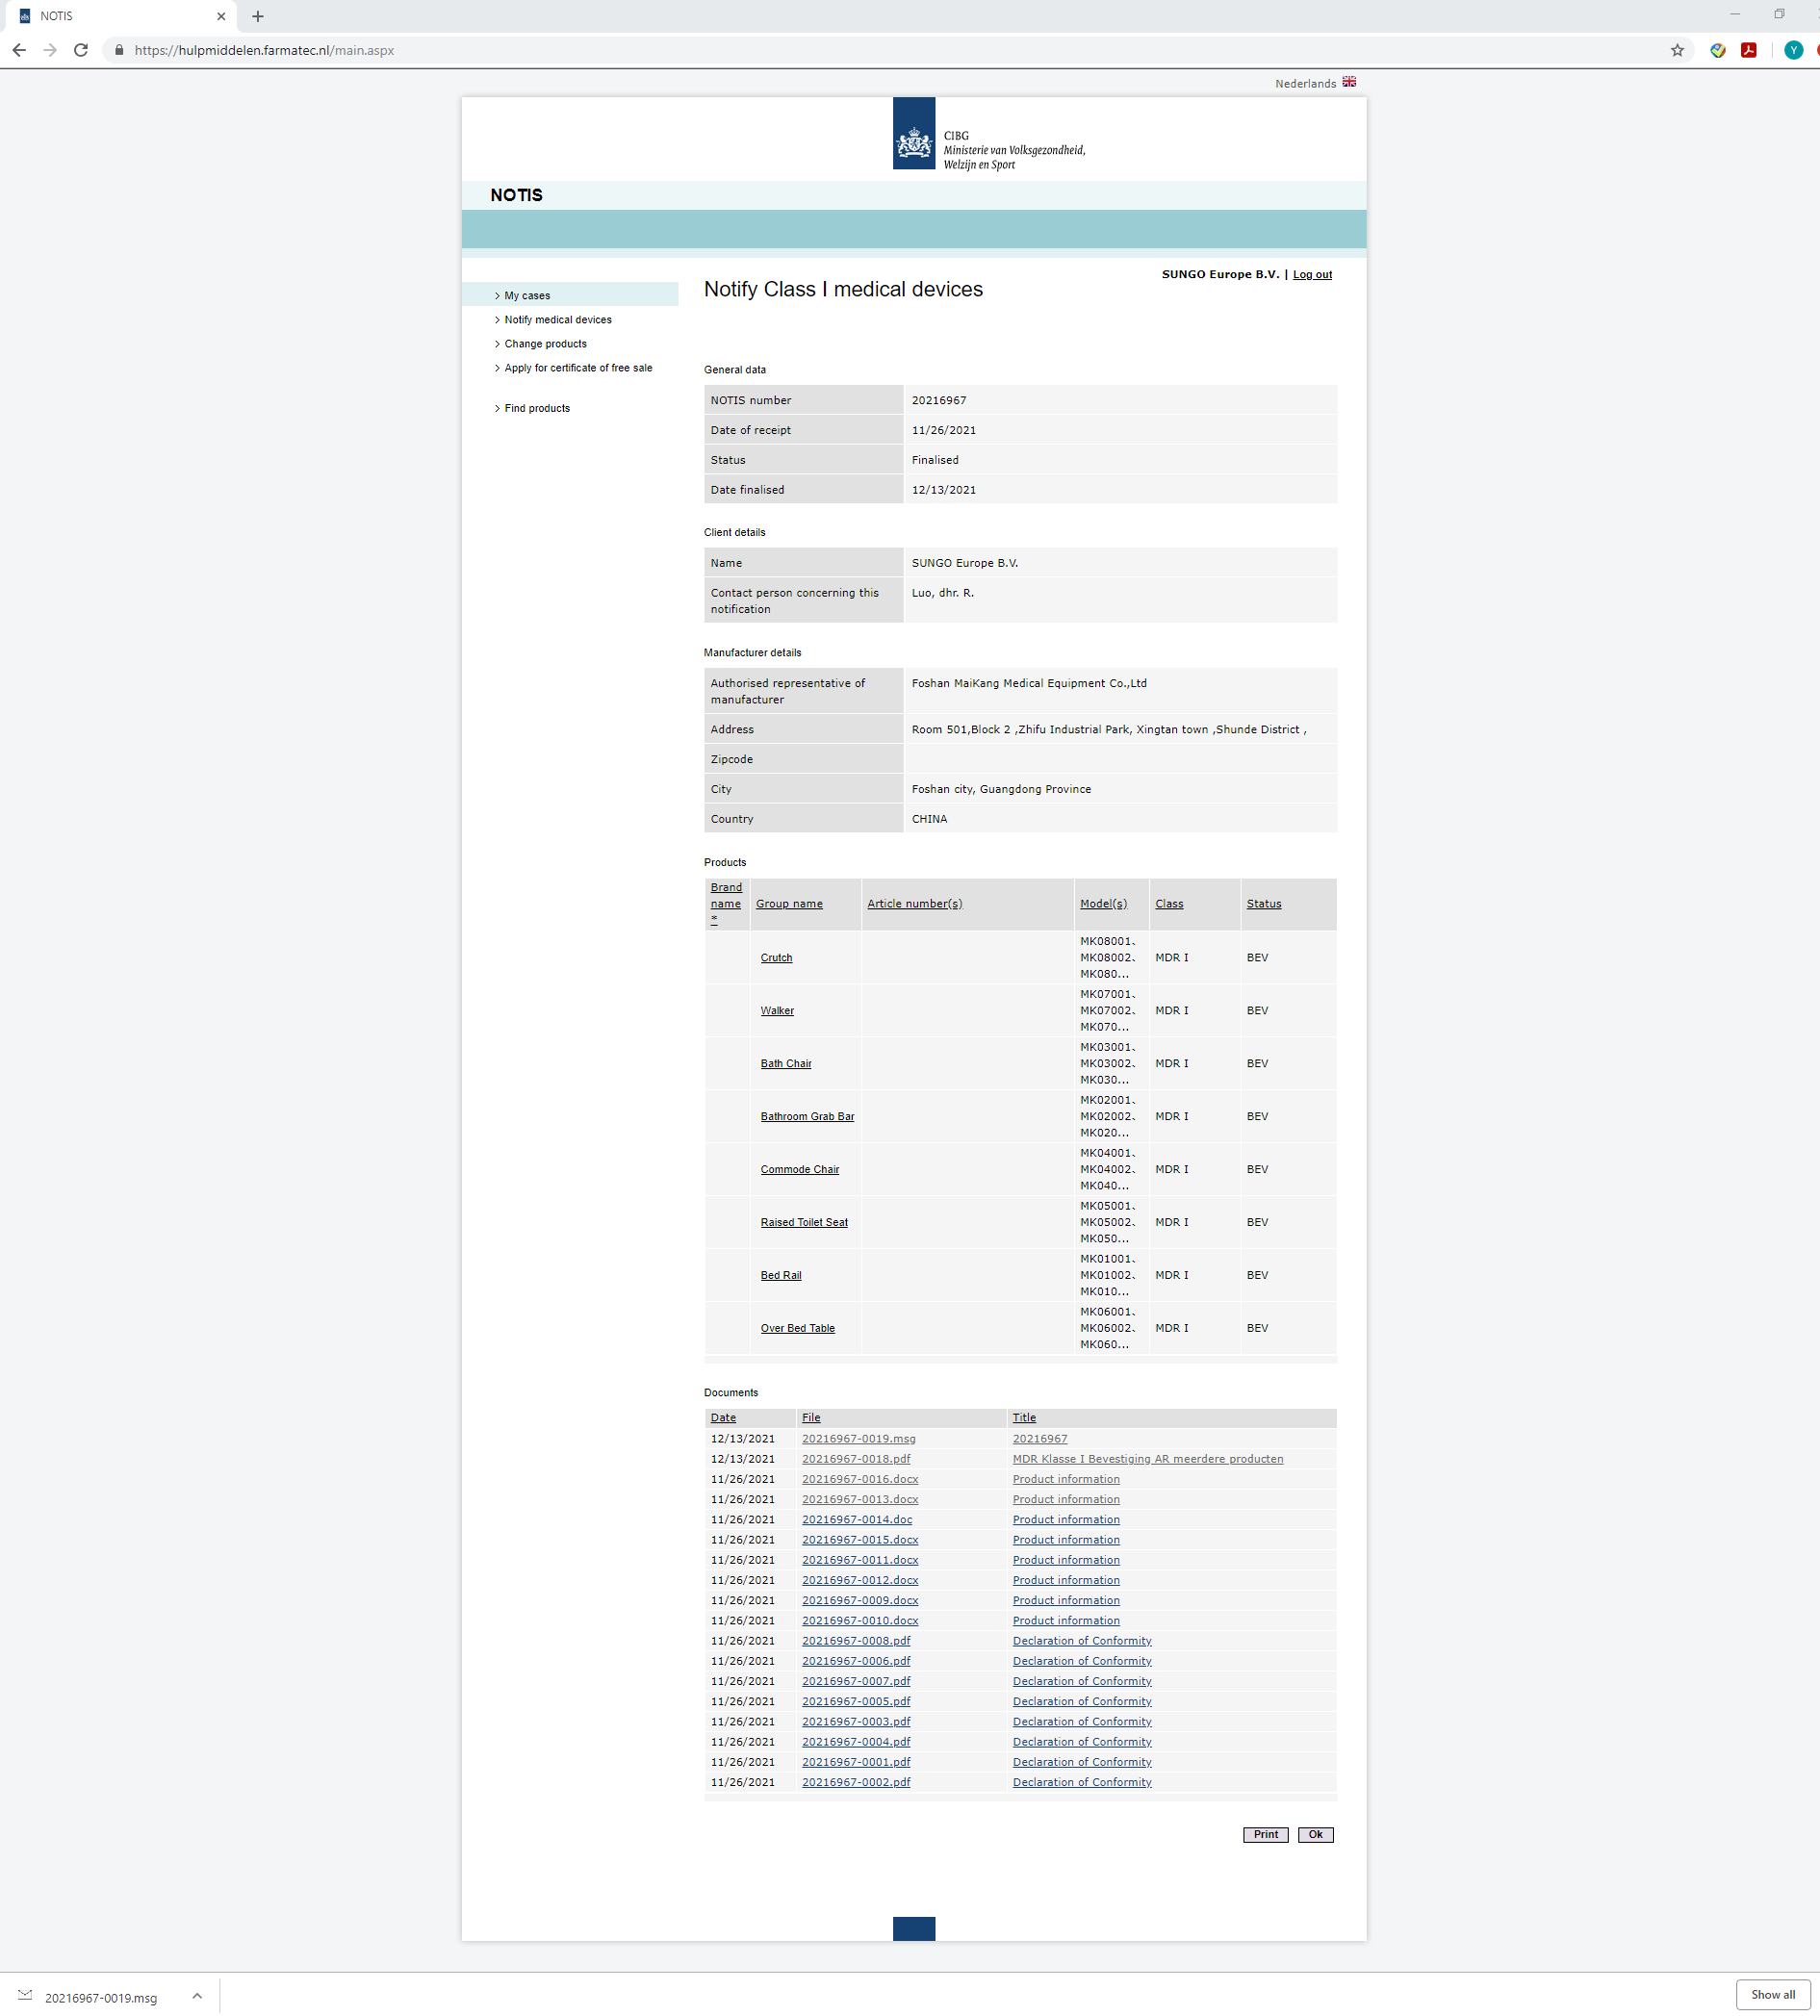Sort products by Status column
This screenshot has height=2016, width=1820.
pyautogui.click(x=1264, y=904)
